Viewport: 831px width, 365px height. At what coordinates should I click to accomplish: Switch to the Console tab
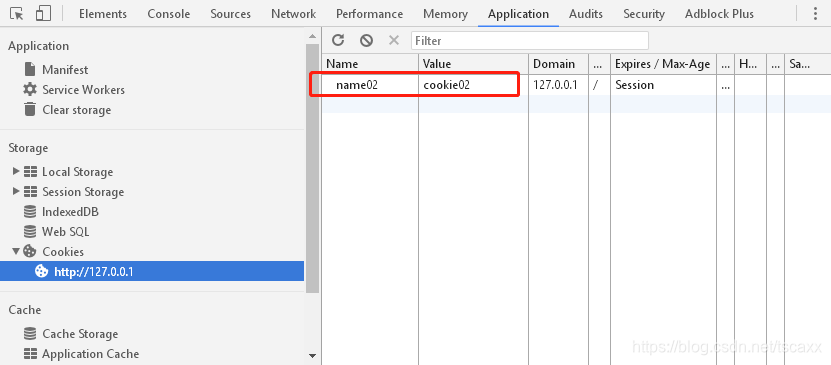(x=169, y=14)
